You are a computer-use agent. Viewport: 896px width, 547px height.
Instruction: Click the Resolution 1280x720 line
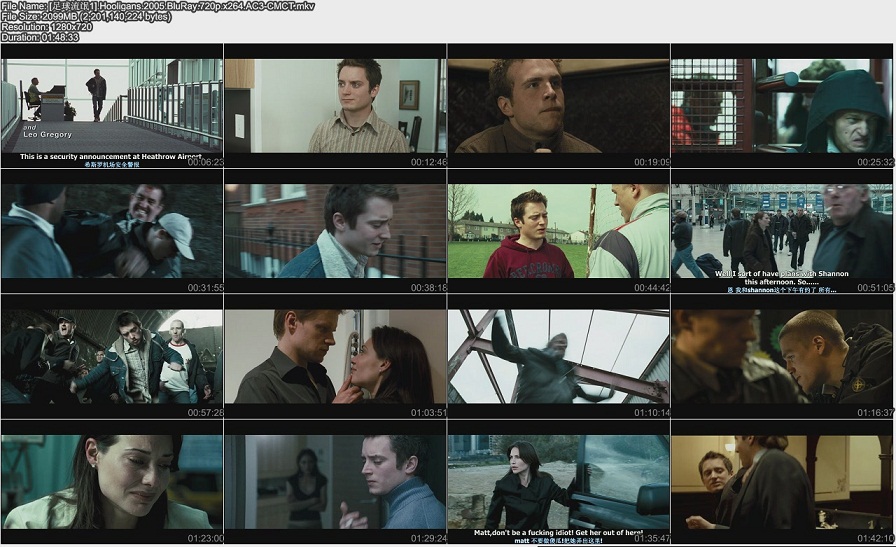point(47,27)
